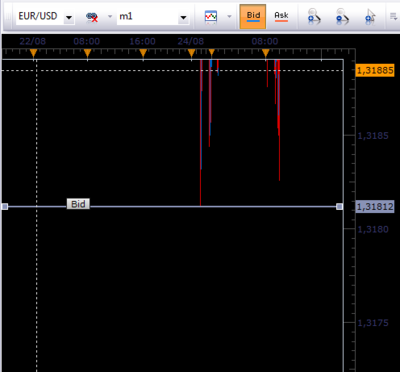The width and height of the screenshot is (400, 372).
Task: Expand the arrow beside the unlink icon
Action: click(x=110, y=16)
